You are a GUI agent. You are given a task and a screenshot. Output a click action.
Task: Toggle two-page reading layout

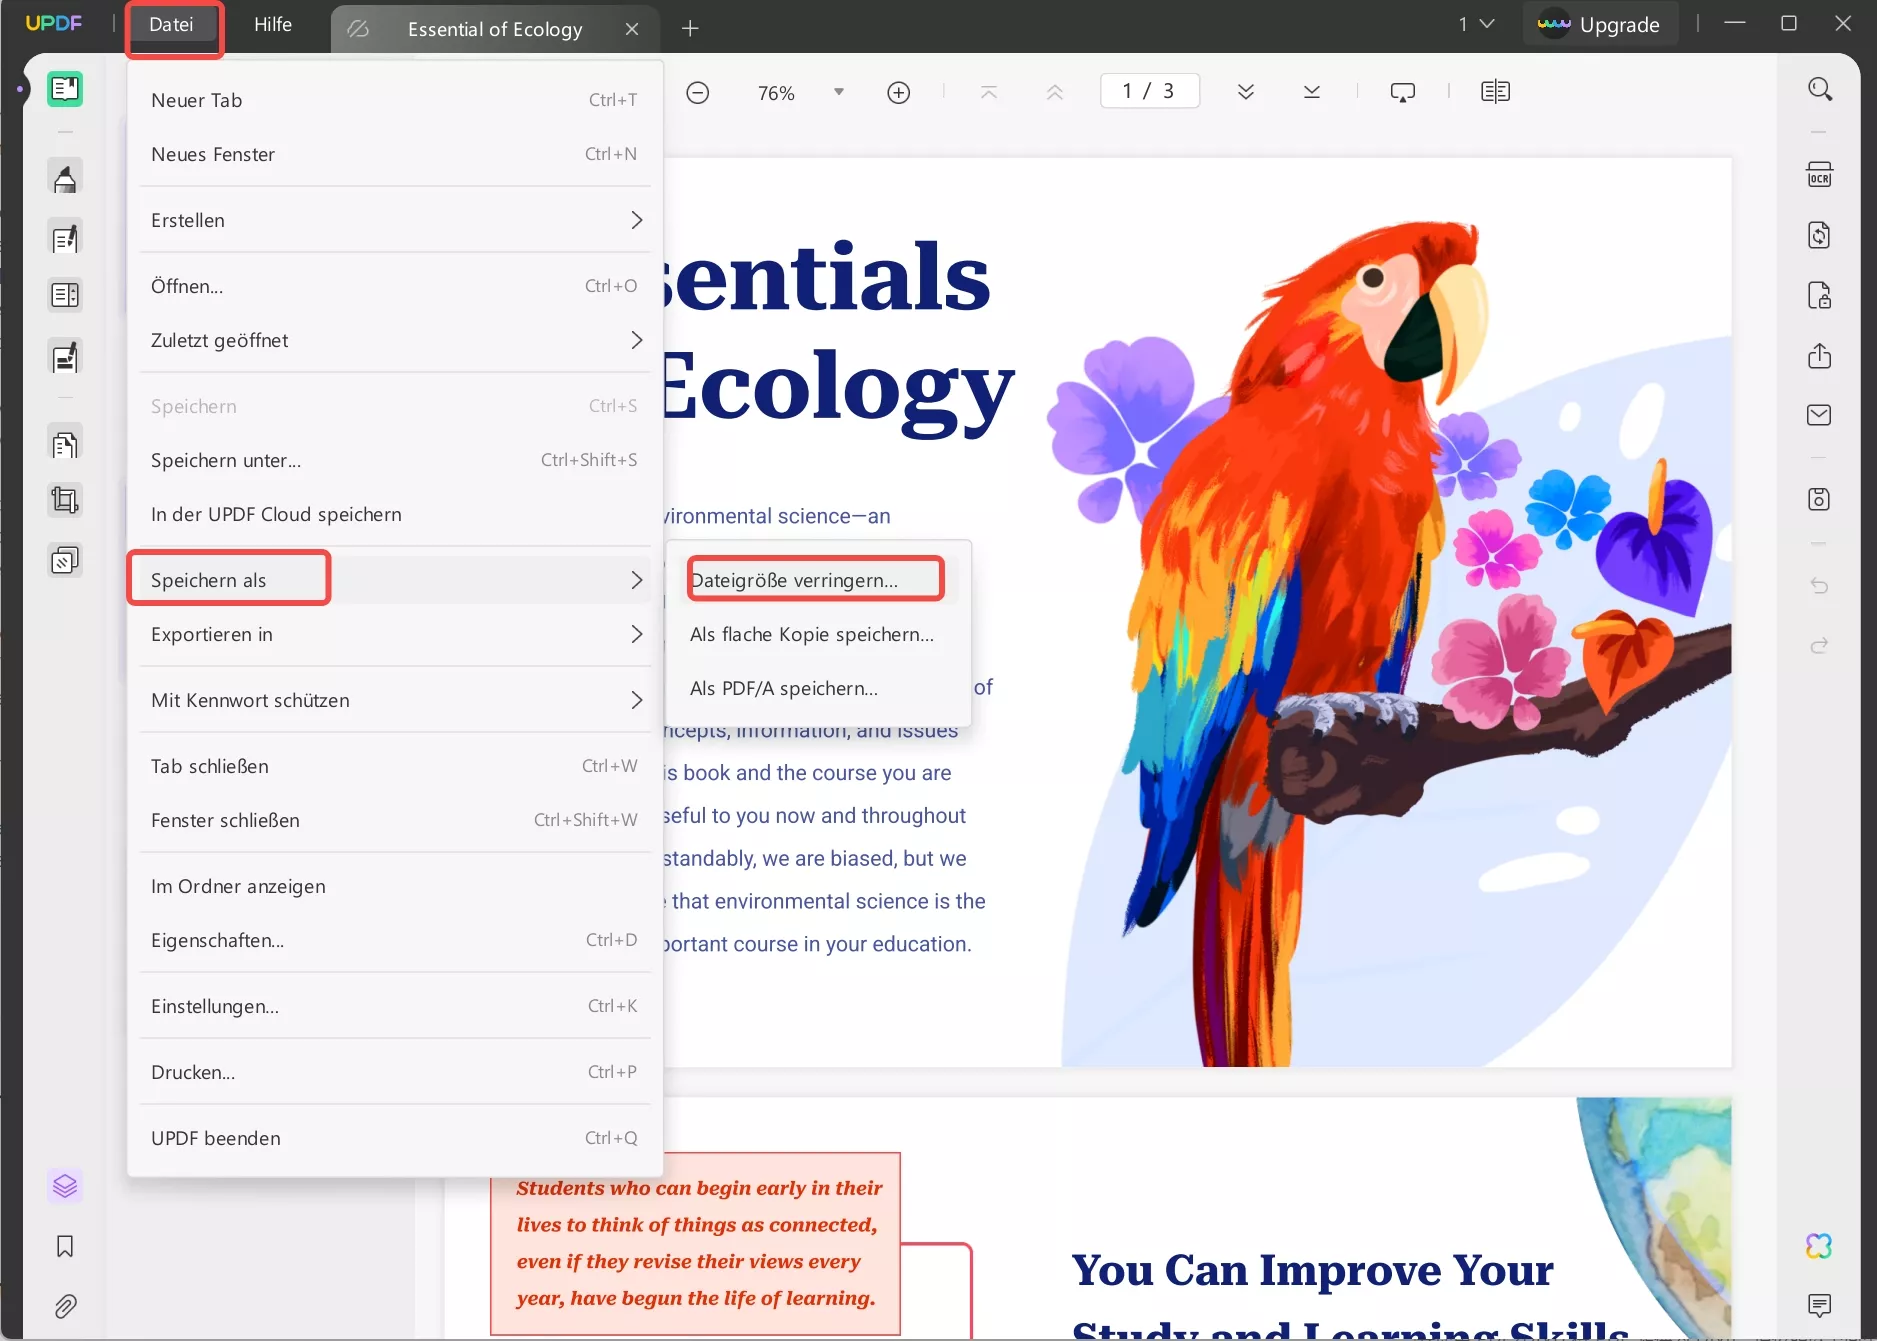tap(1494, 91)
